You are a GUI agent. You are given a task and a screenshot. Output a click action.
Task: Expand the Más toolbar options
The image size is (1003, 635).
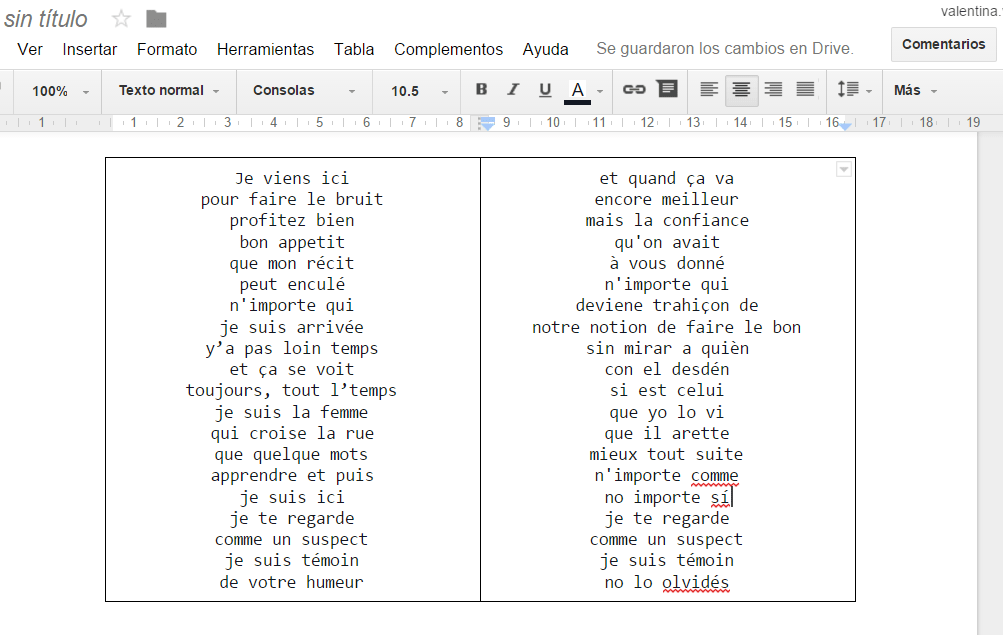915,90
